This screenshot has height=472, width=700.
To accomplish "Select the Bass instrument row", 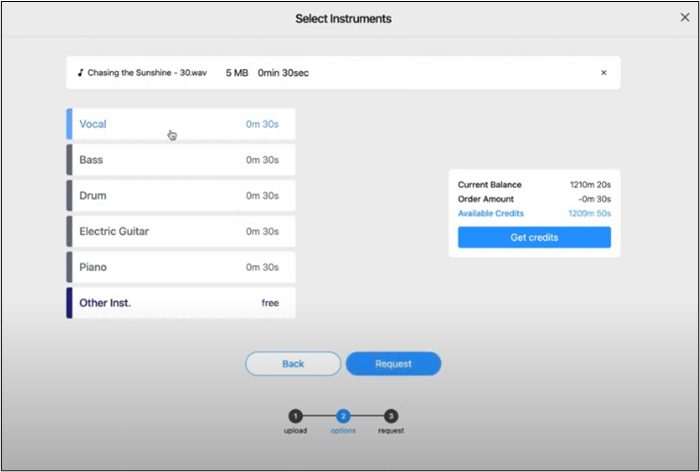I will coord(180,160).
